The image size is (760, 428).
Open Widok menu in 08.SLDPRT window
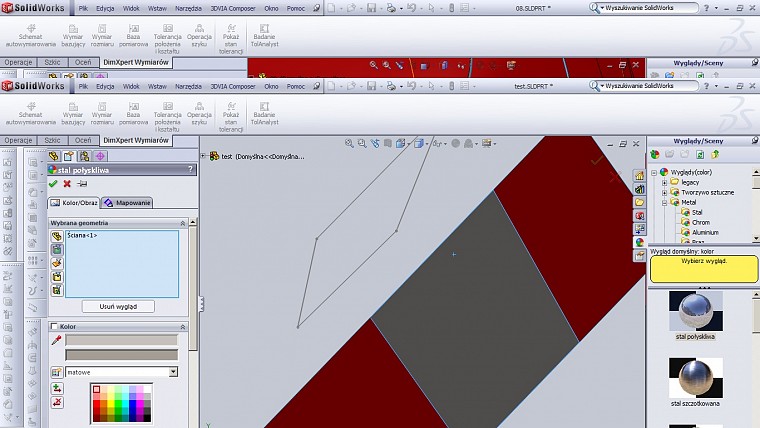click(x=131, y=8)
